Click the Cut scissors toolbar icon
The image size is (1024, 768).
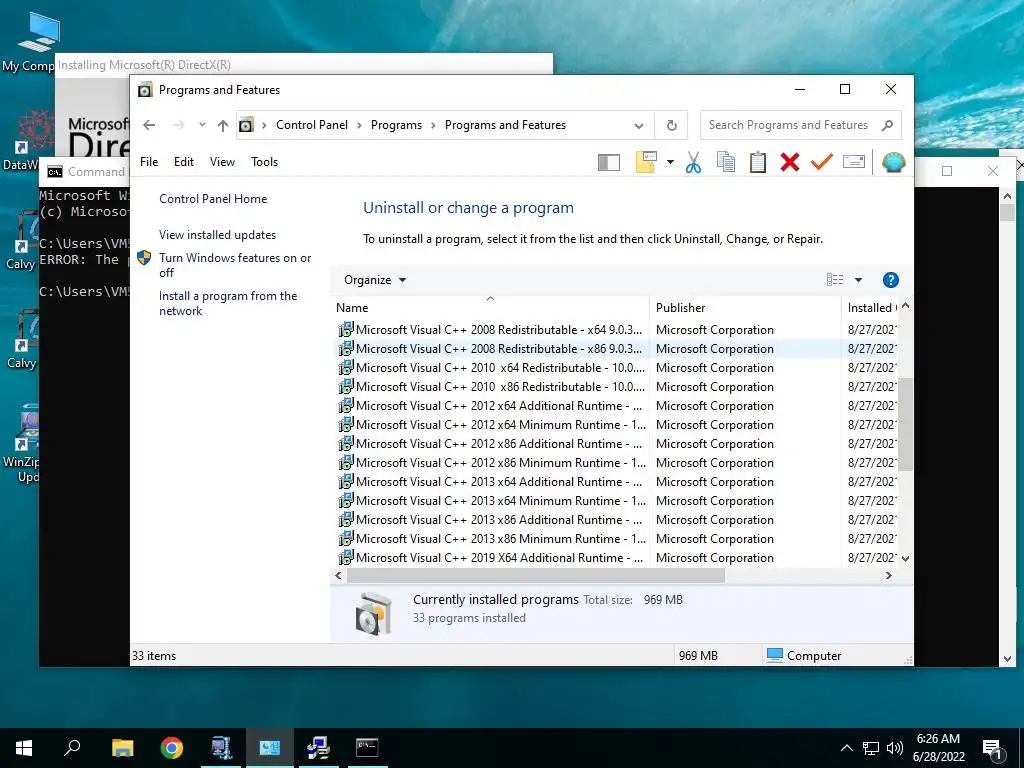click(x=694, y=162)
